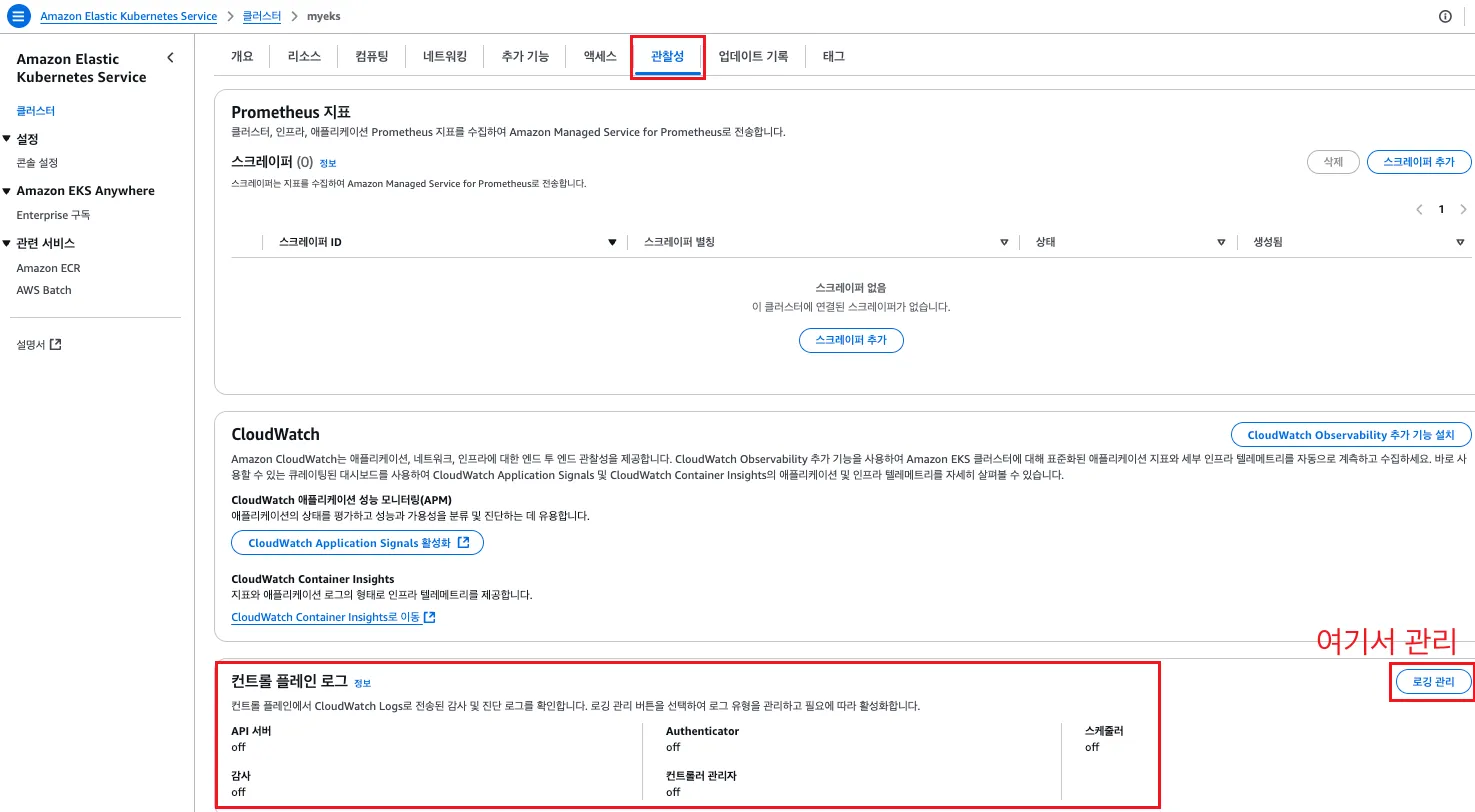This screenshot has height=812, width=1475.
Task: Click the API 서버 log label
Action: point(251,731)
